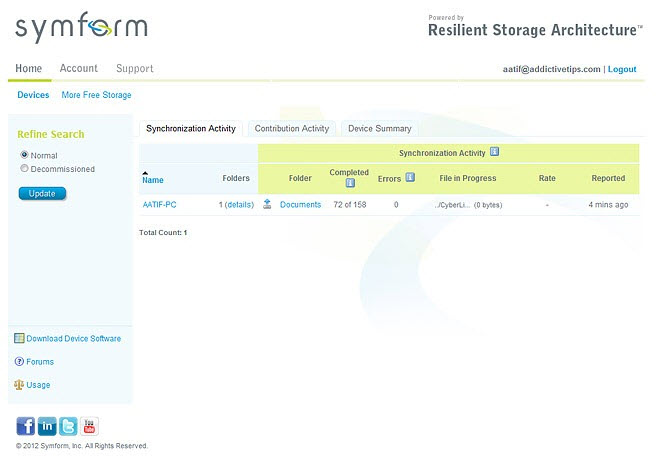Click the '(0 bytes)' file size text
This screenshot has height=456, width=660.
[488, 205]
